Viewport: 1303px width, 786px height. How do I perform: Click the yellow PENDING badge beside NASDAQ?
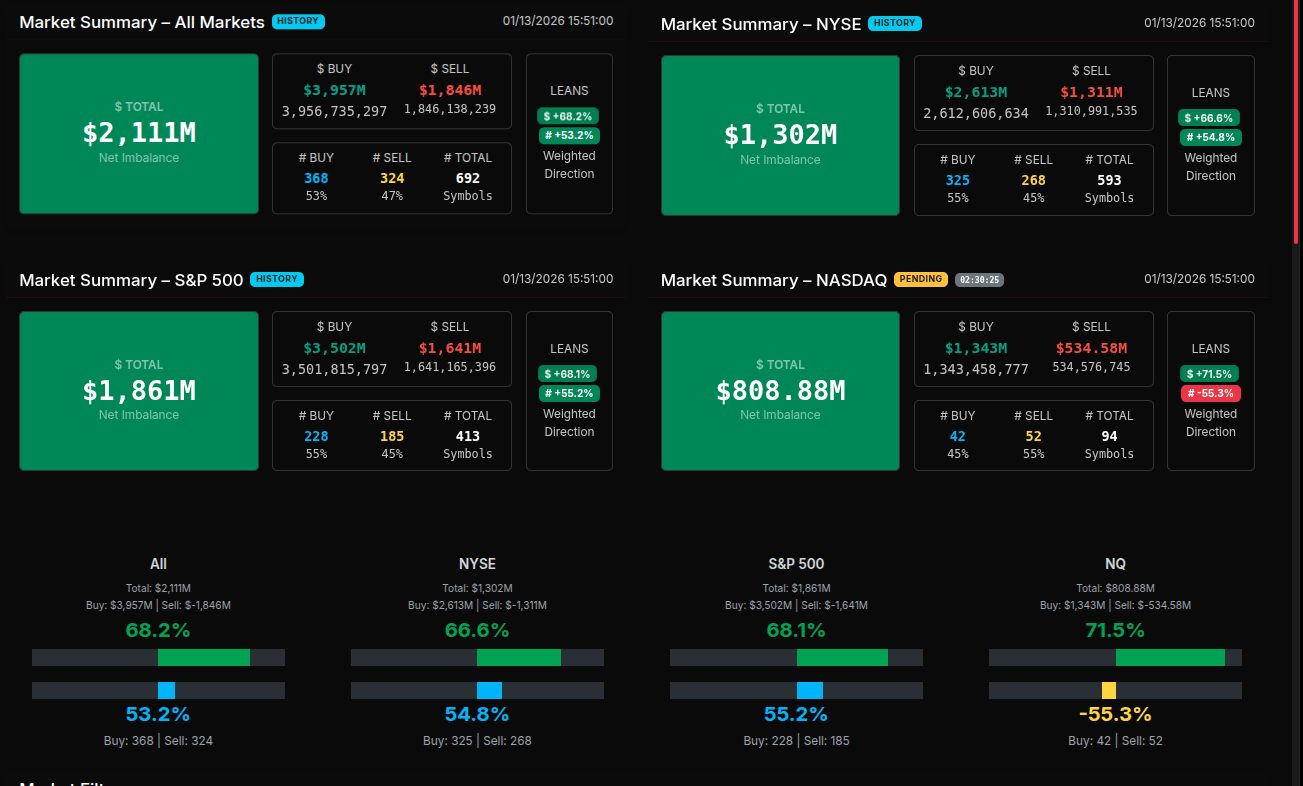[920, 279]
